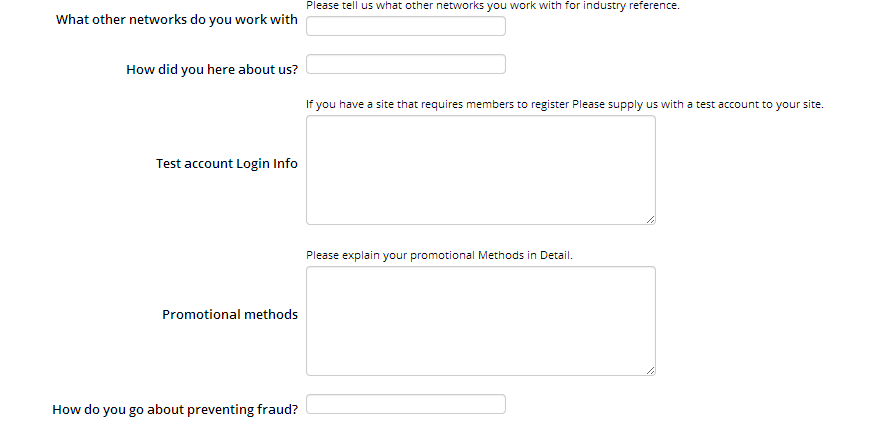This screenshot has width=891, height=431.
Task: Click the single-line field above the test account hint
Action: point(405,64)
